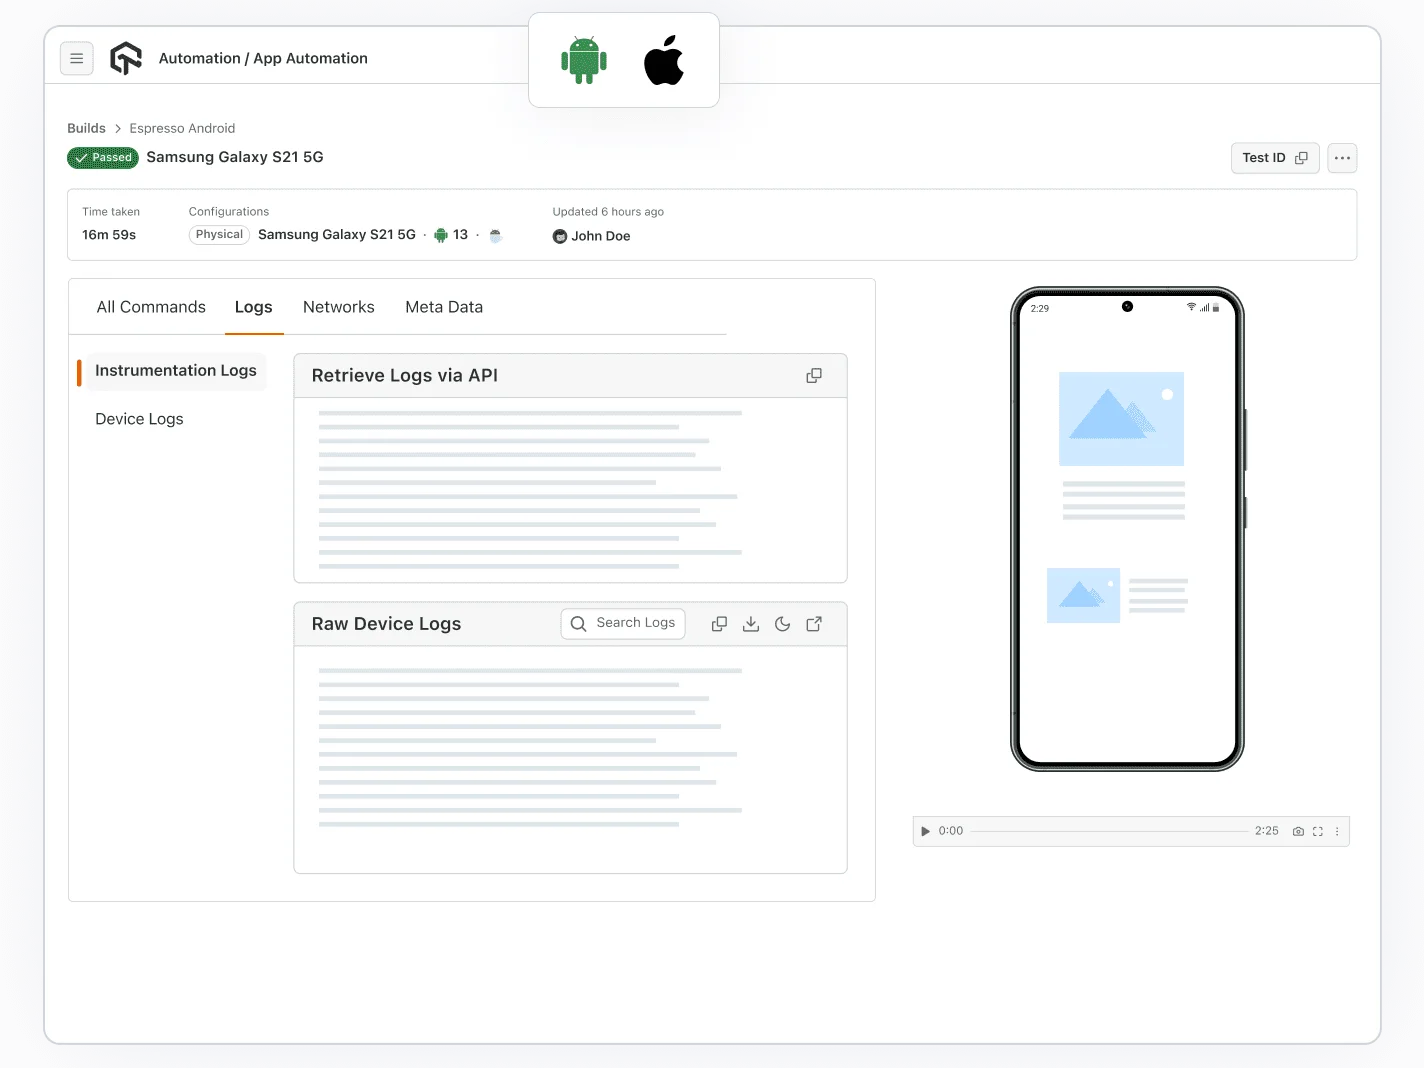The width and height of the screenshot is (1424, 1068).
Task: Copy the raw device logs
Action: (719, 623)
